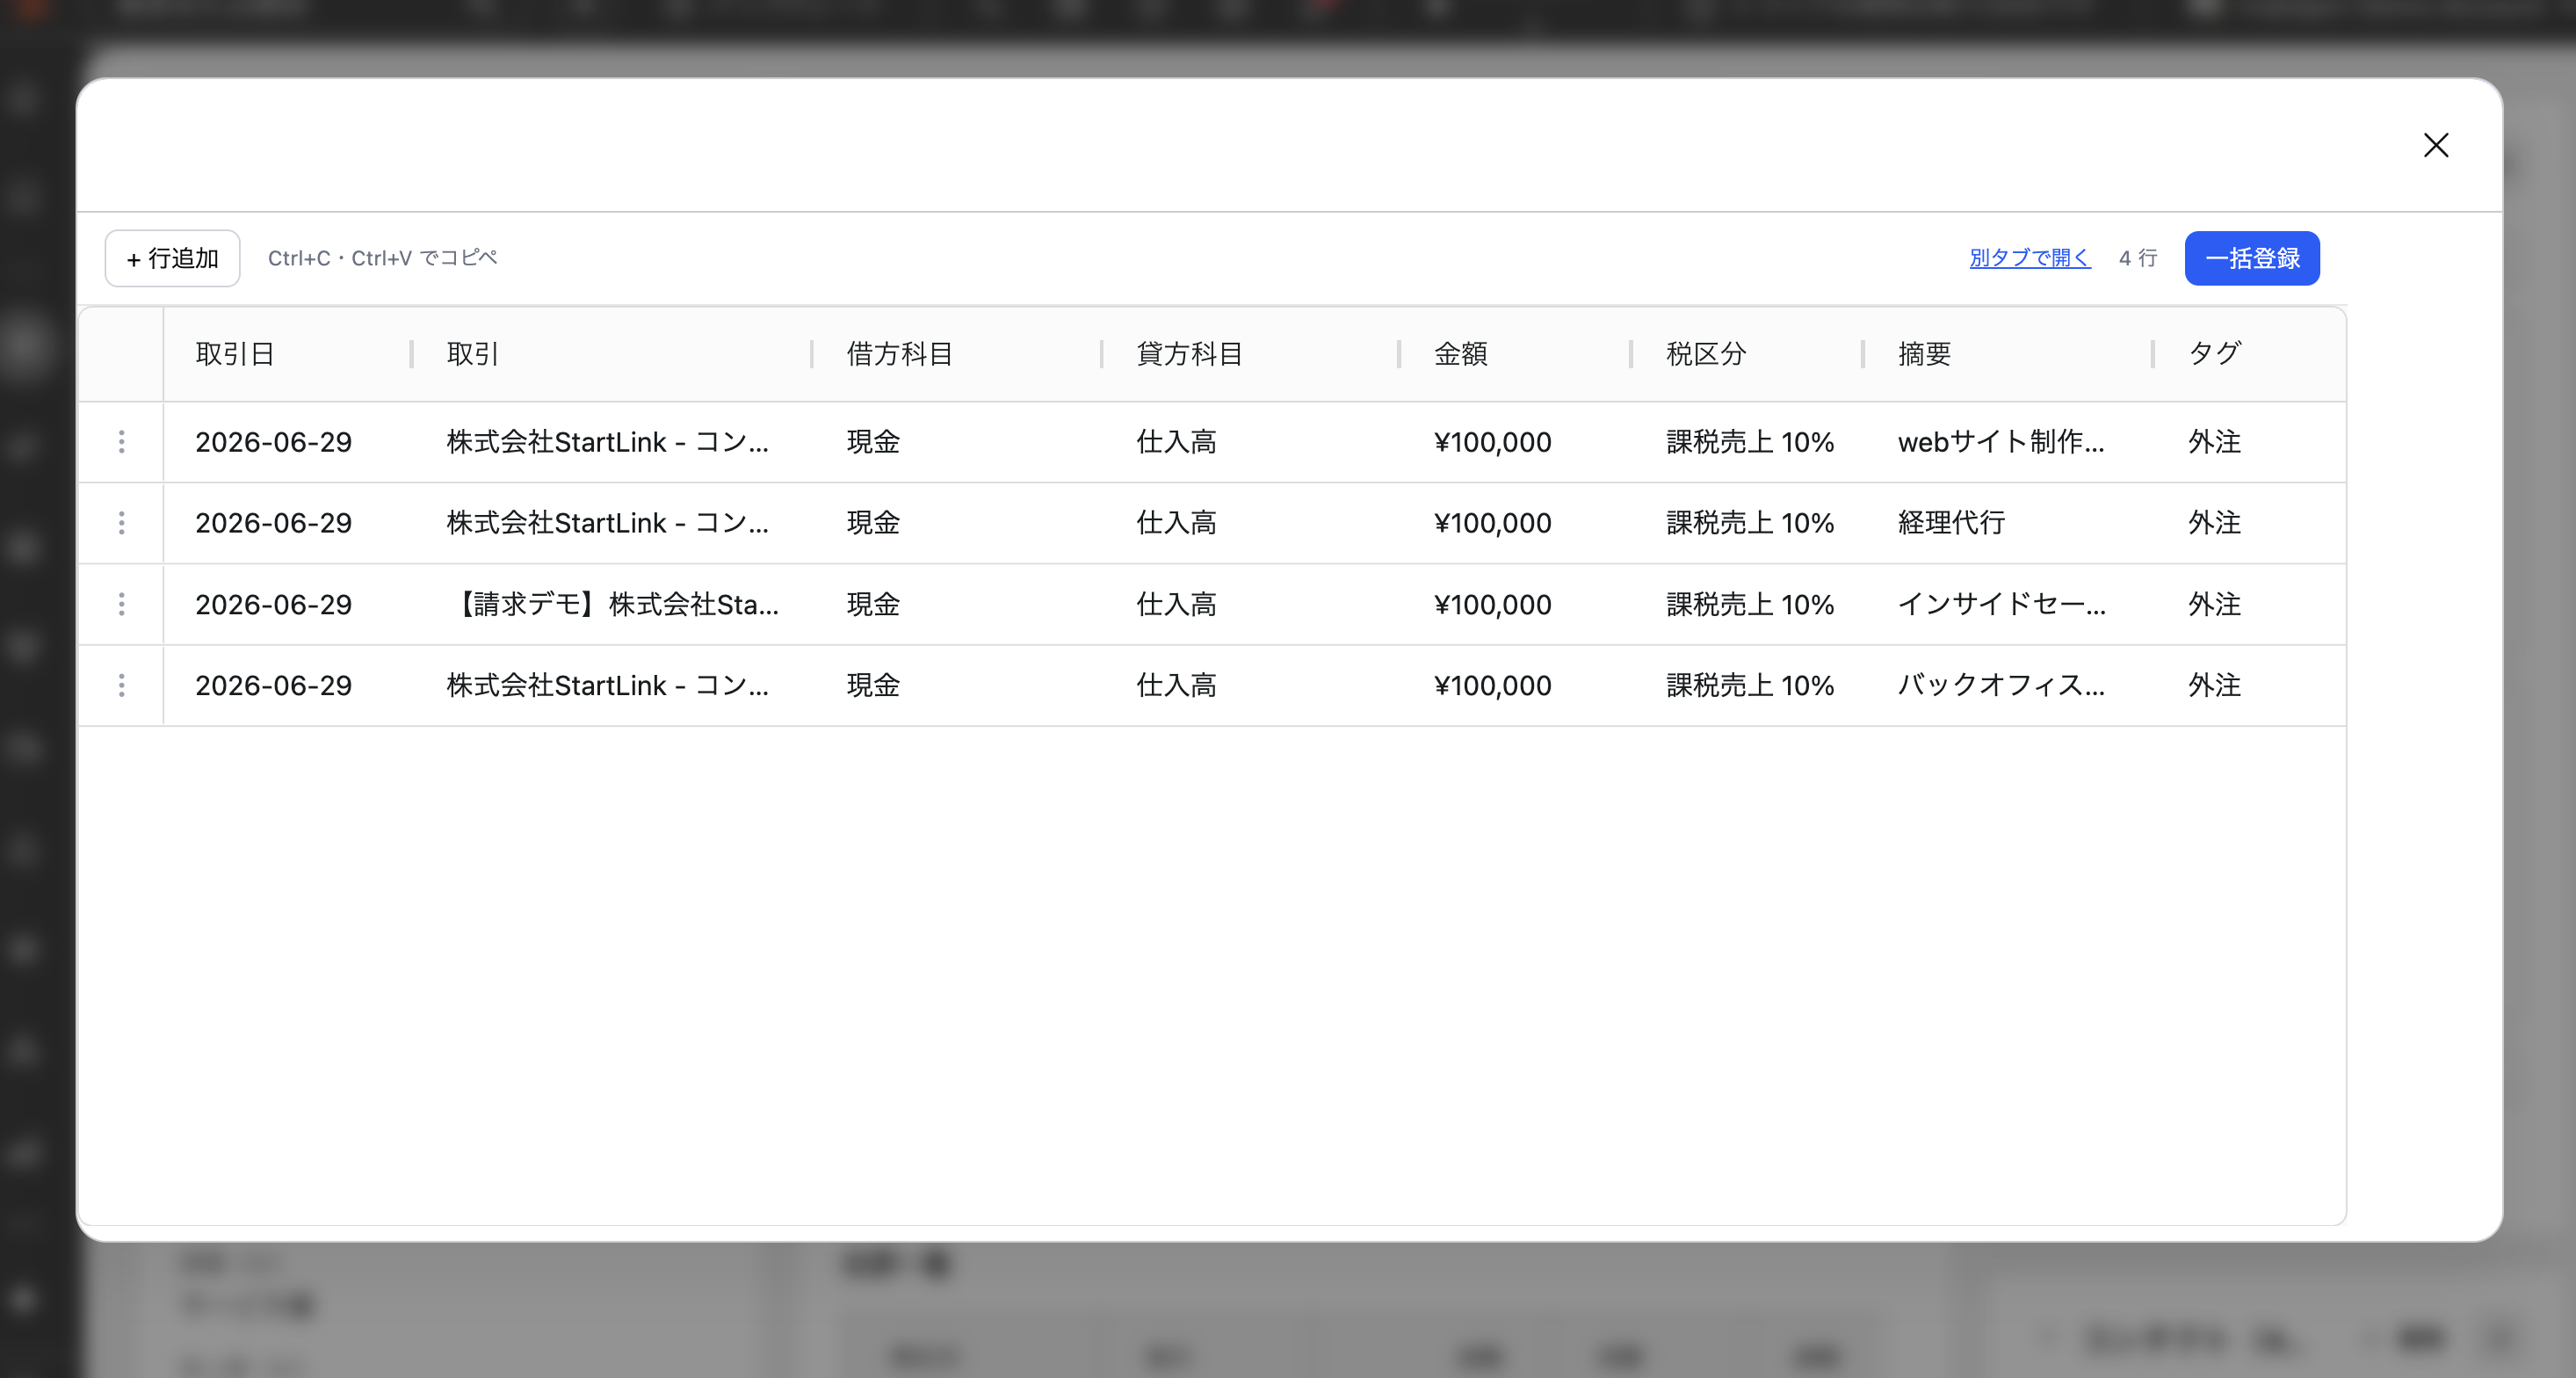Viewport: 2576px width, 1378px height.
Task: Select the 金額 column header
Action: pyautogui.click(x=1515, y=354)
